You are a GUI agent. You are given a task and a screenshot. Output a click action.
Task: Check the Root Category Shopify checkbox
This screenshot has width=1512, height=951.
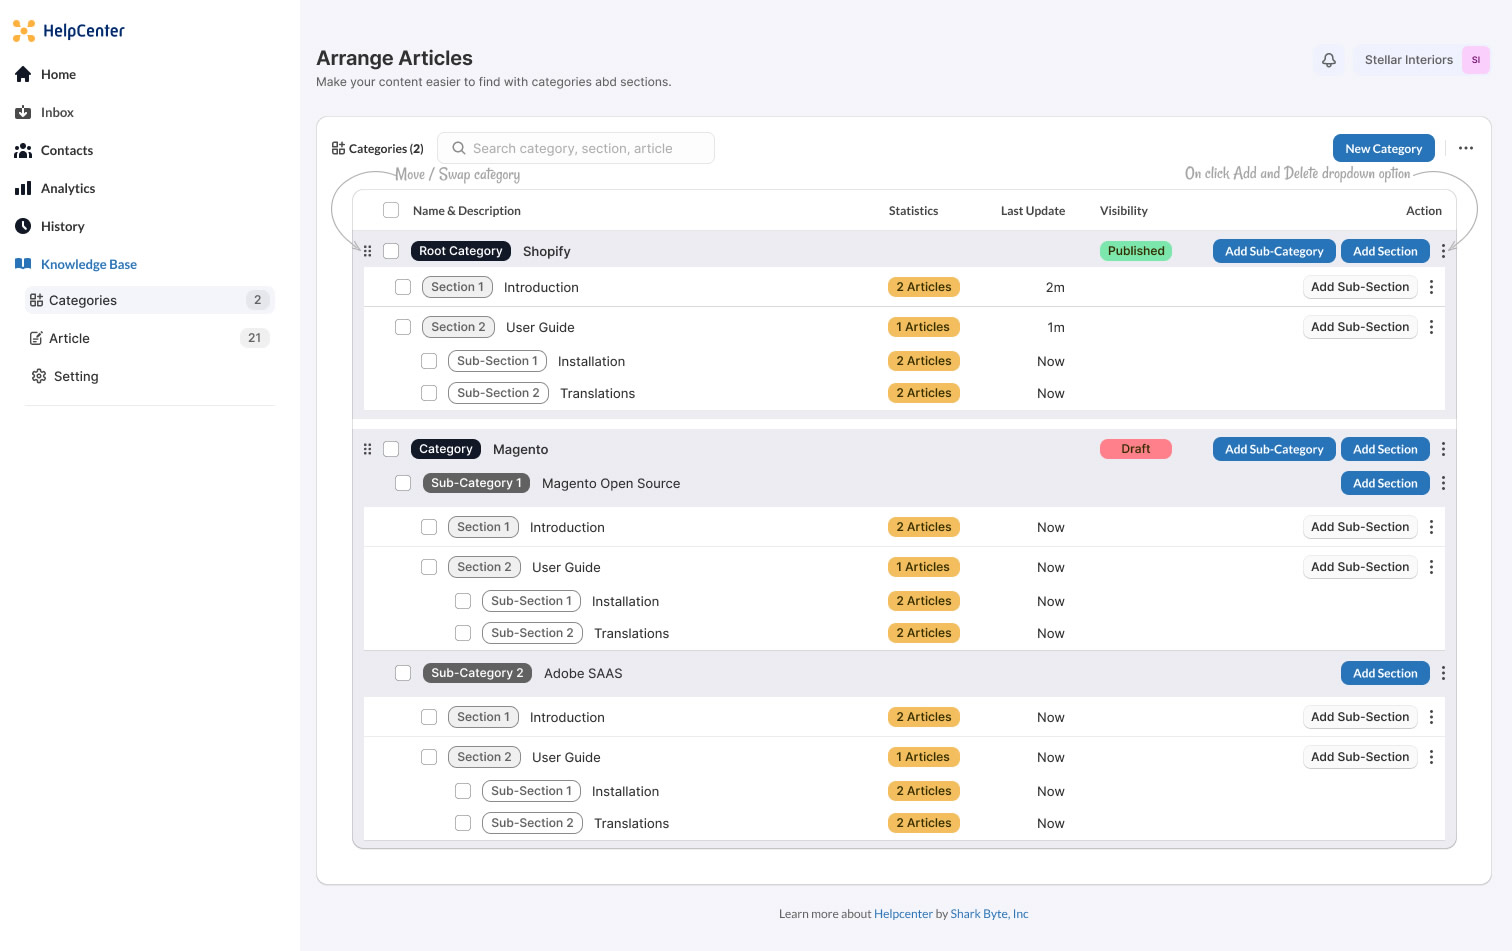[391, 251]
